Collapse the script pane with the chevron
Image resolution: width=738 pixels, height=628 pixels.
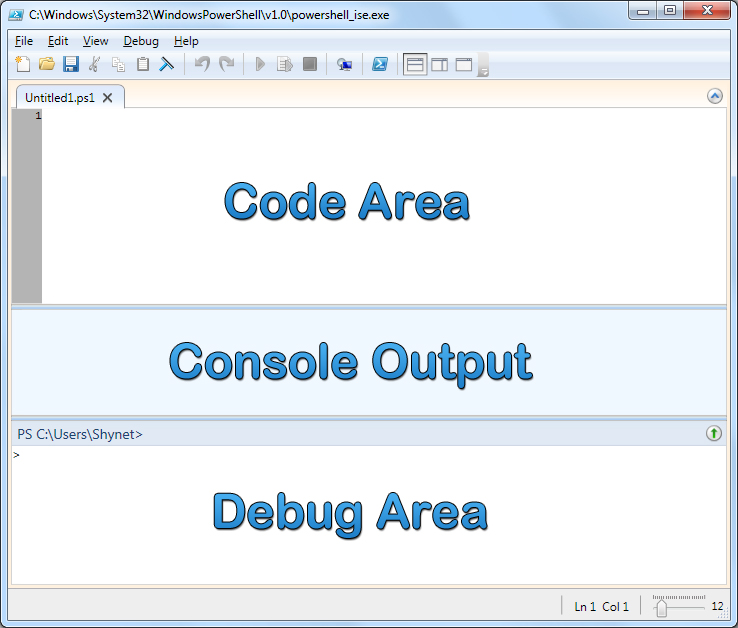[714, 96]
